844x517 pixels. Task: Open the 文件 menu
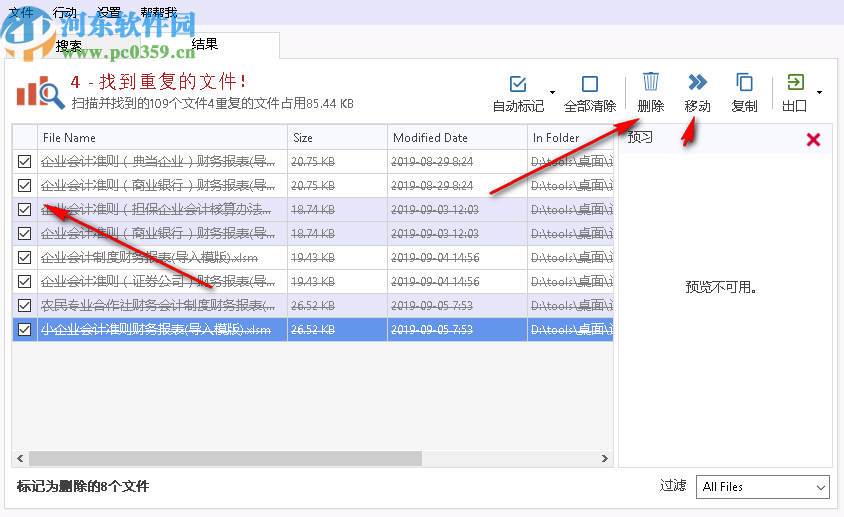22,12
